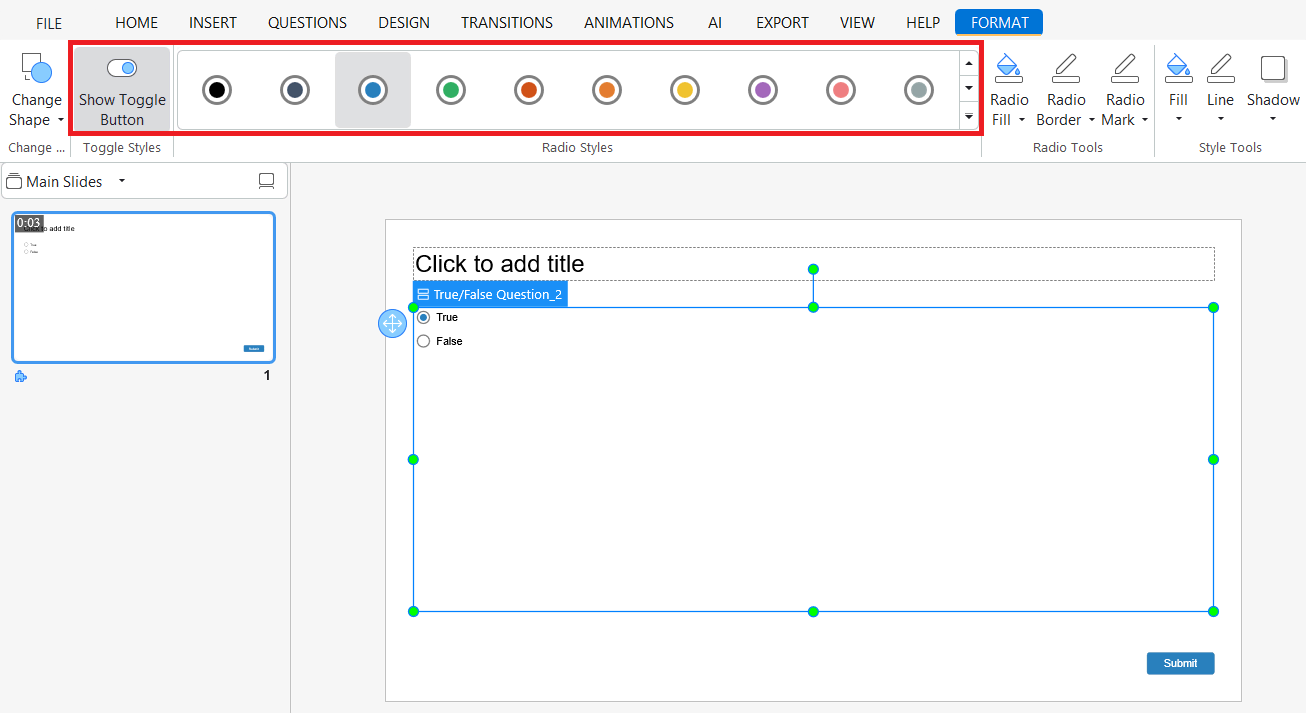Switch to the ANIMATIONS tab

629,22
